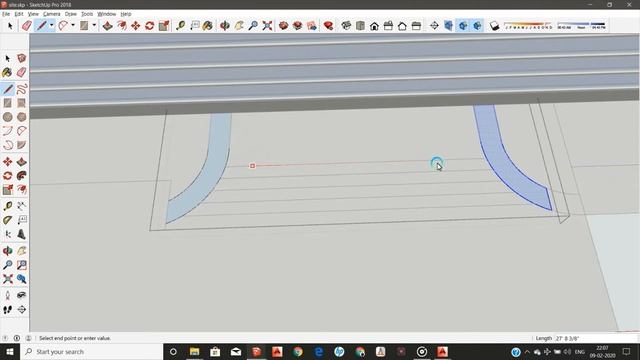Open Line tool dropdown arrow
Image resolution: width=640 pixels, height=360 pixels.
click(51, 26)
